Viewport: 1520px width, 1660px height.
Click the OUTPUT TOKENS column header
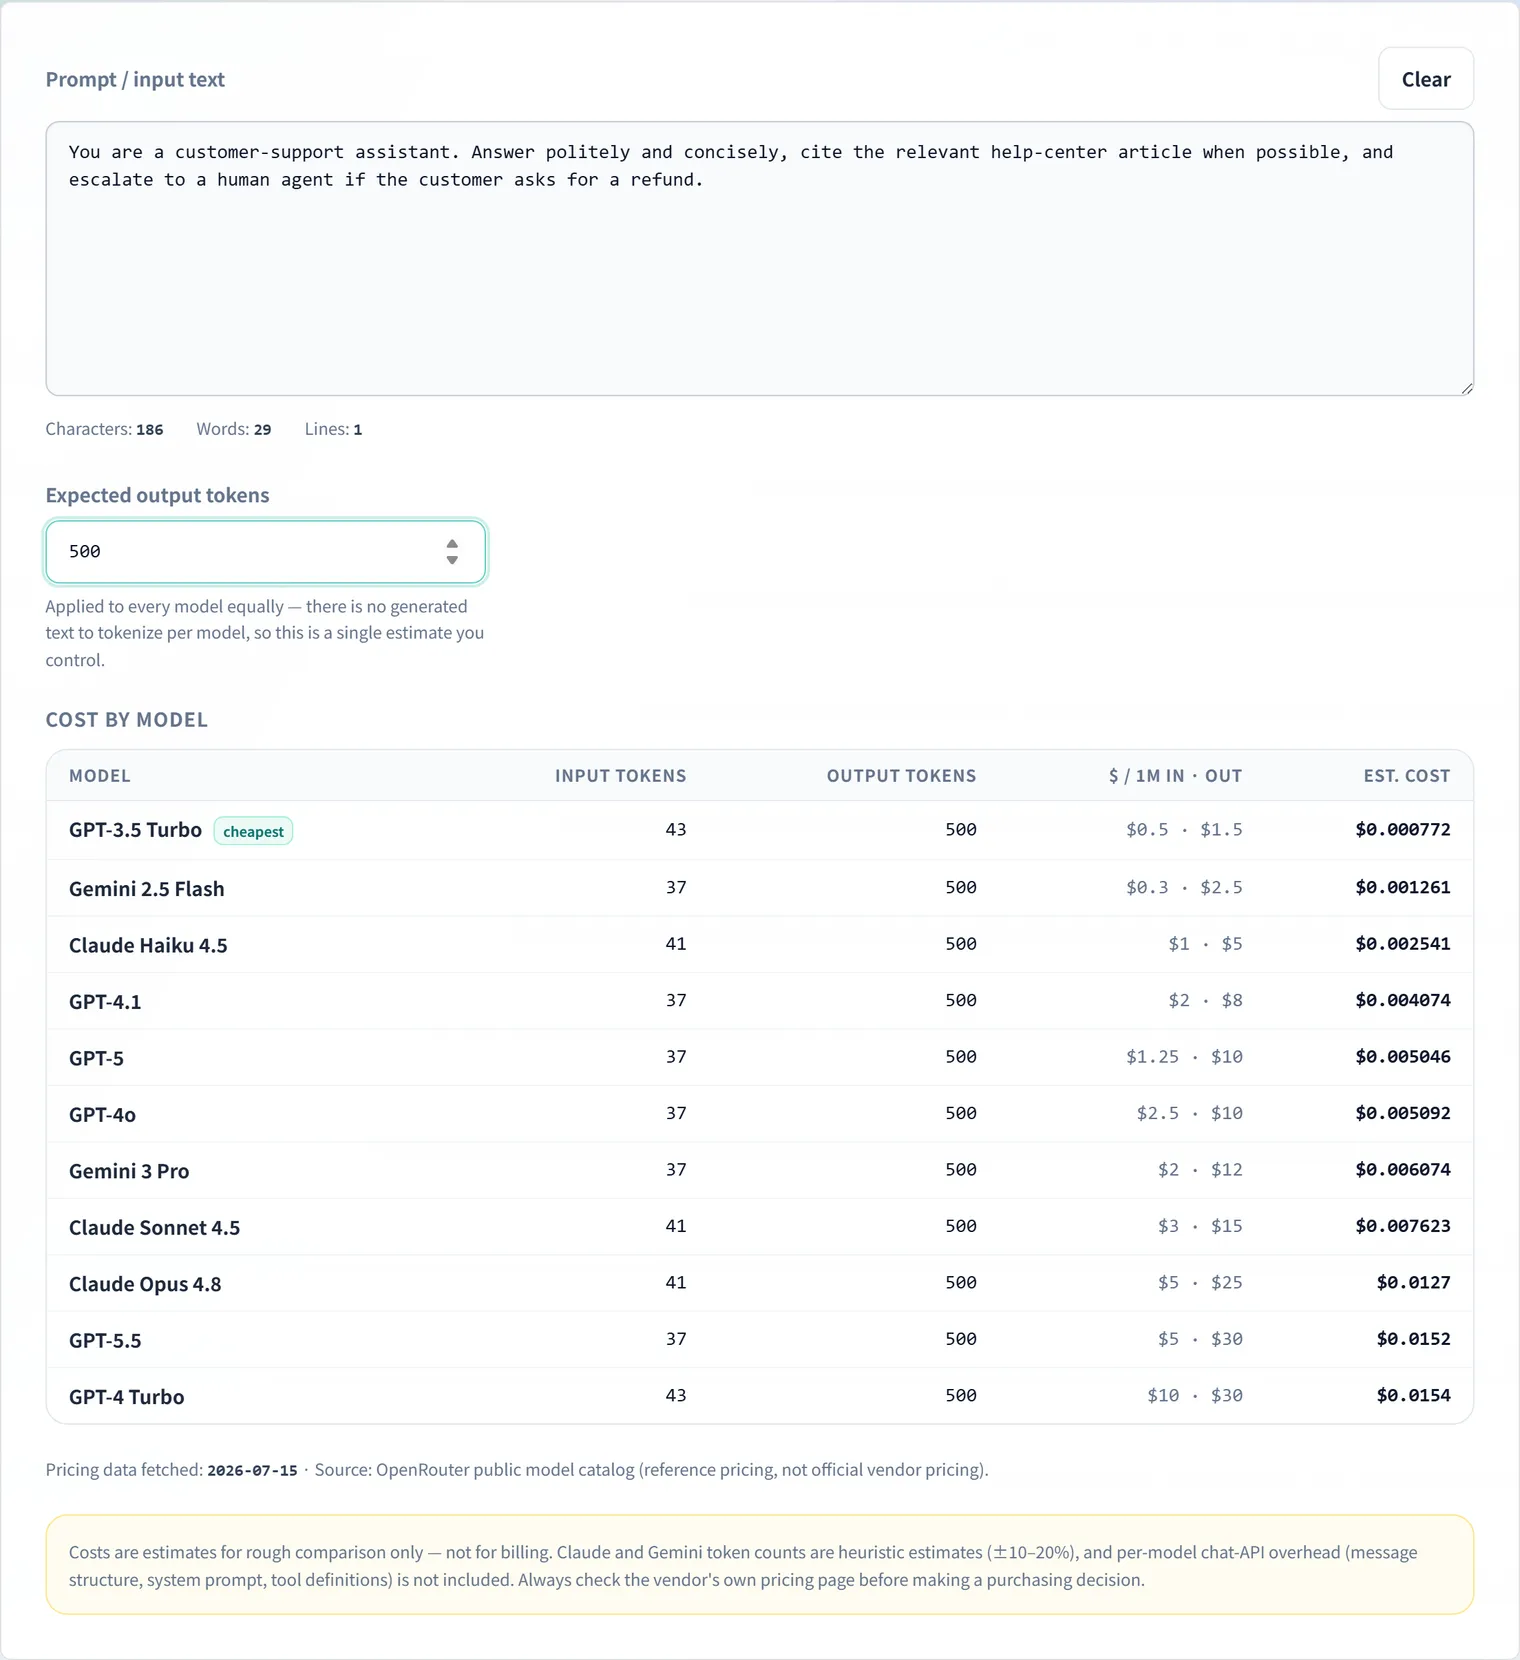901,776
